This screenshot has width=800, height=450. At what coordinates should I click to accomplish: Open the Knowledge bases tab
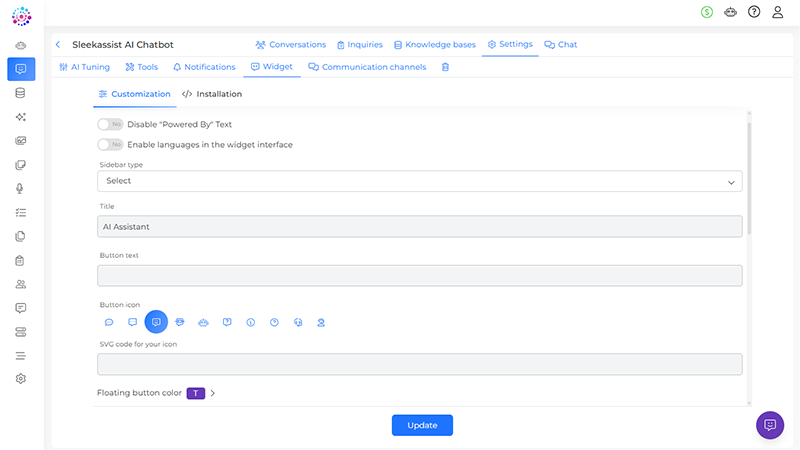point(435,45)
